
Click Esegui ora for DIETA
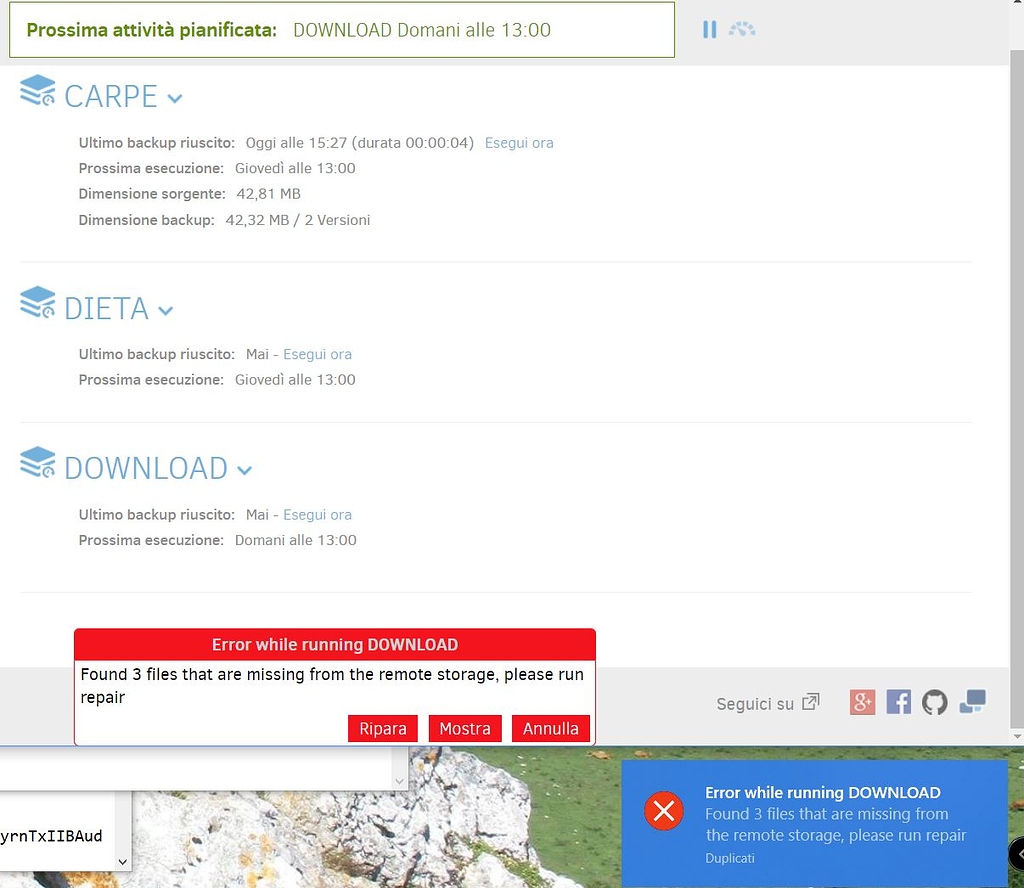click(x=317, y=354)
